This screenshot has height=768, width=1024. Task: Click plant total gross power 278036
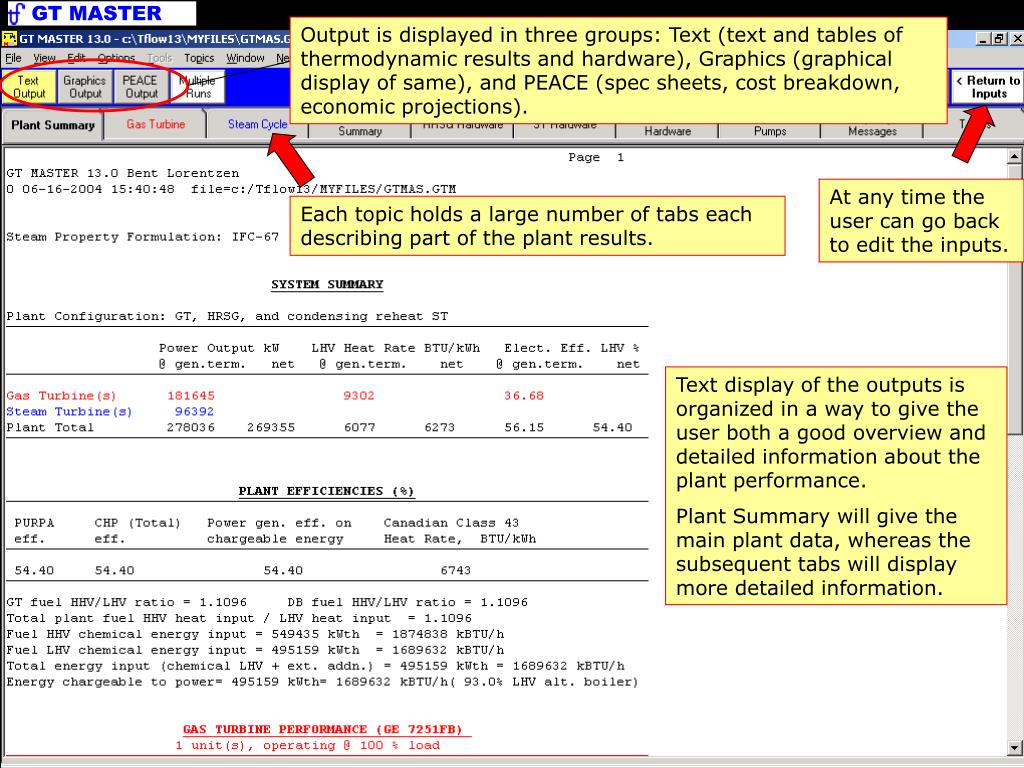click(x=191, y=428)
